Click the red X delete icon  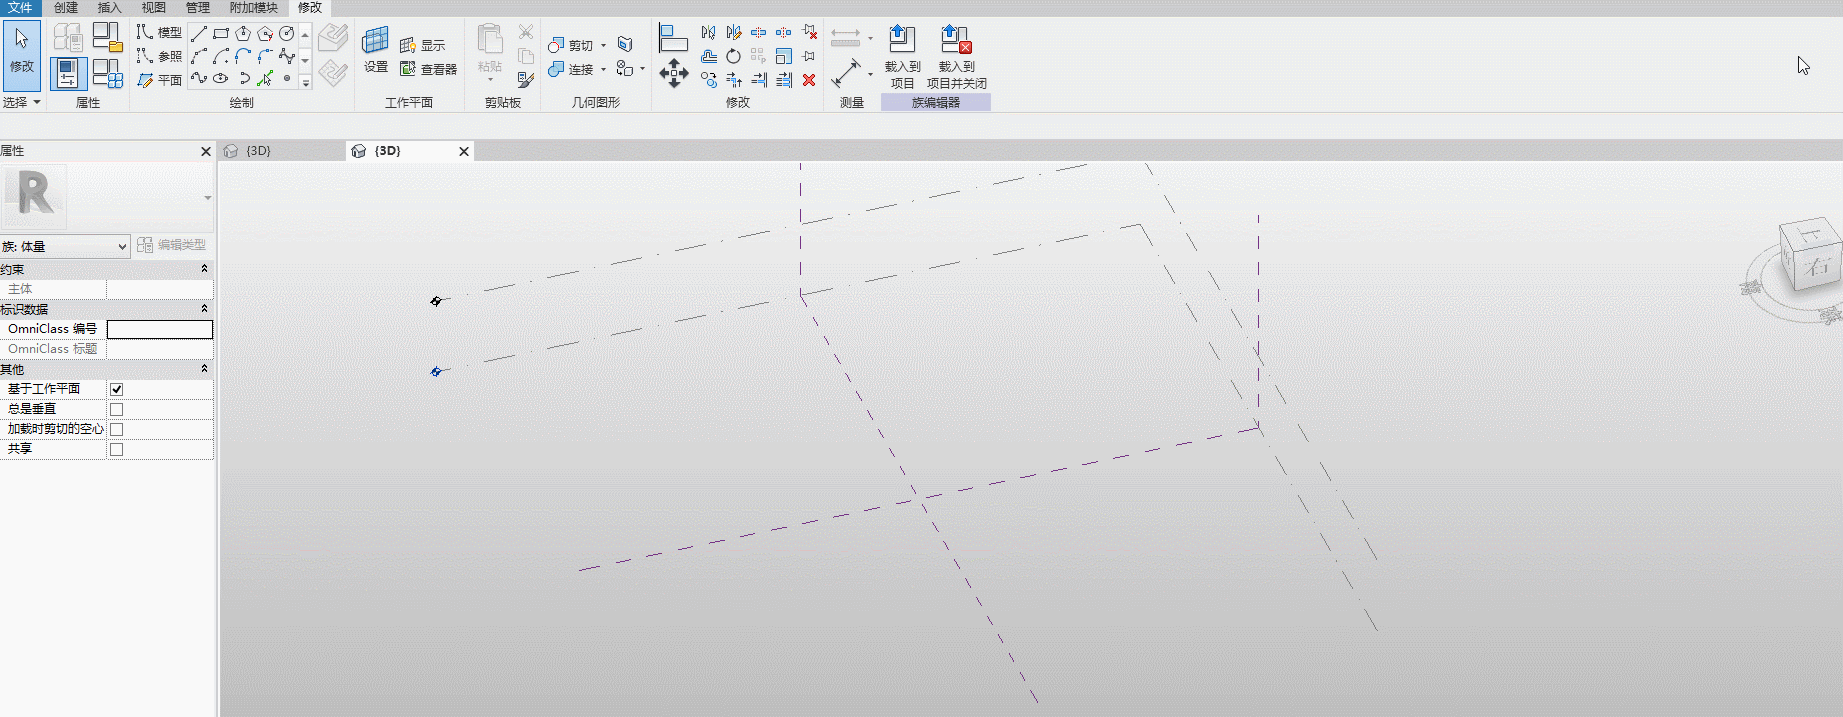tap(809, 80)
